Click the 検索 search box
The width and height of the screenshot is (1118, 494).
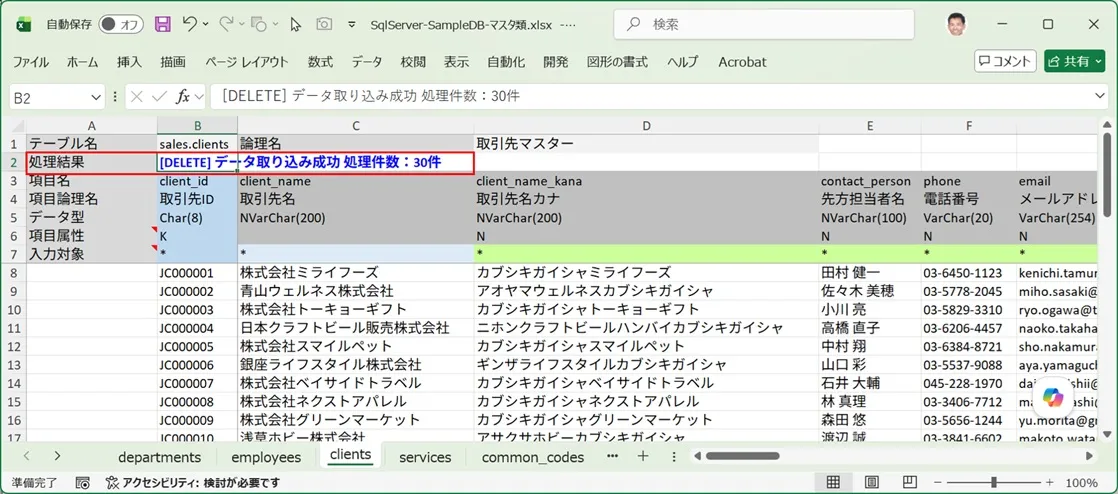coord(764,24)
